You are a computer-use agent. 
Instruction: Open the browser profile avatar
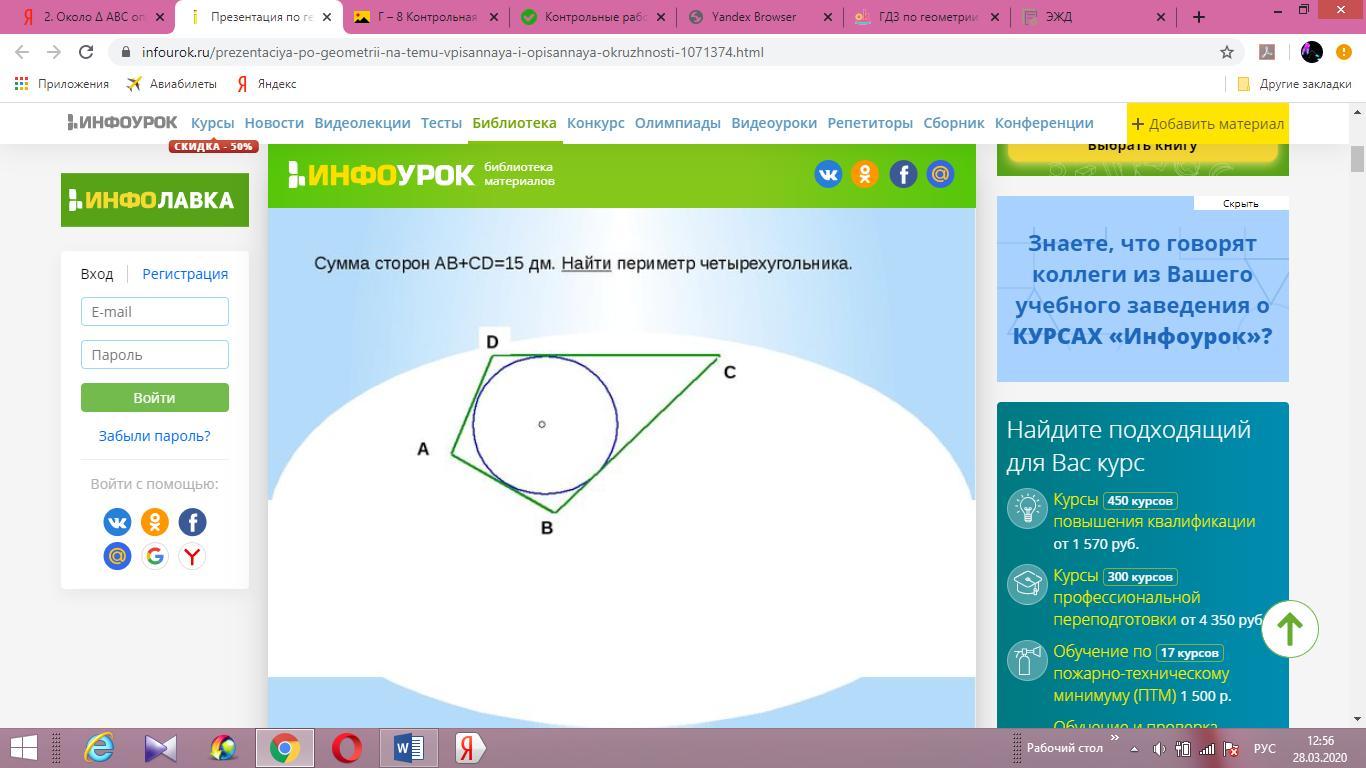[1312, 52]
